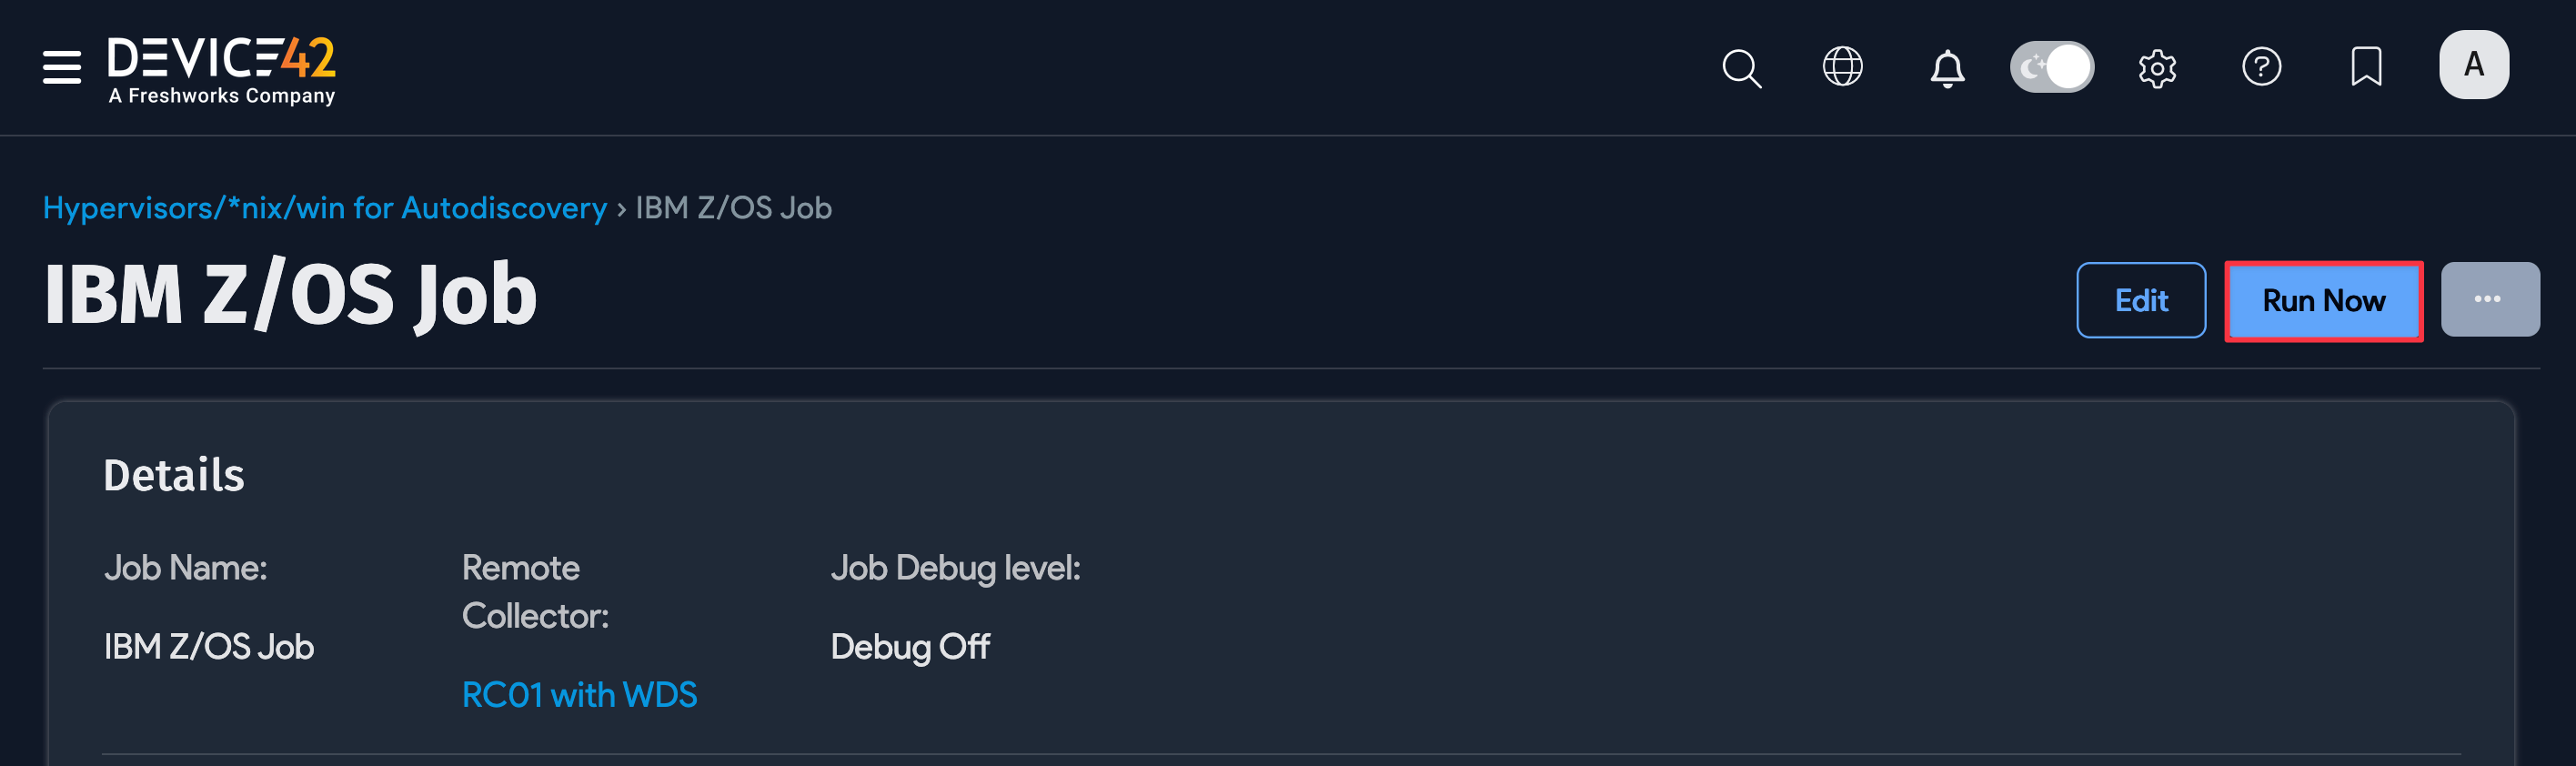Open the user avatar "A" menu
This screenshot has width=2576, height=766.
2473,65
